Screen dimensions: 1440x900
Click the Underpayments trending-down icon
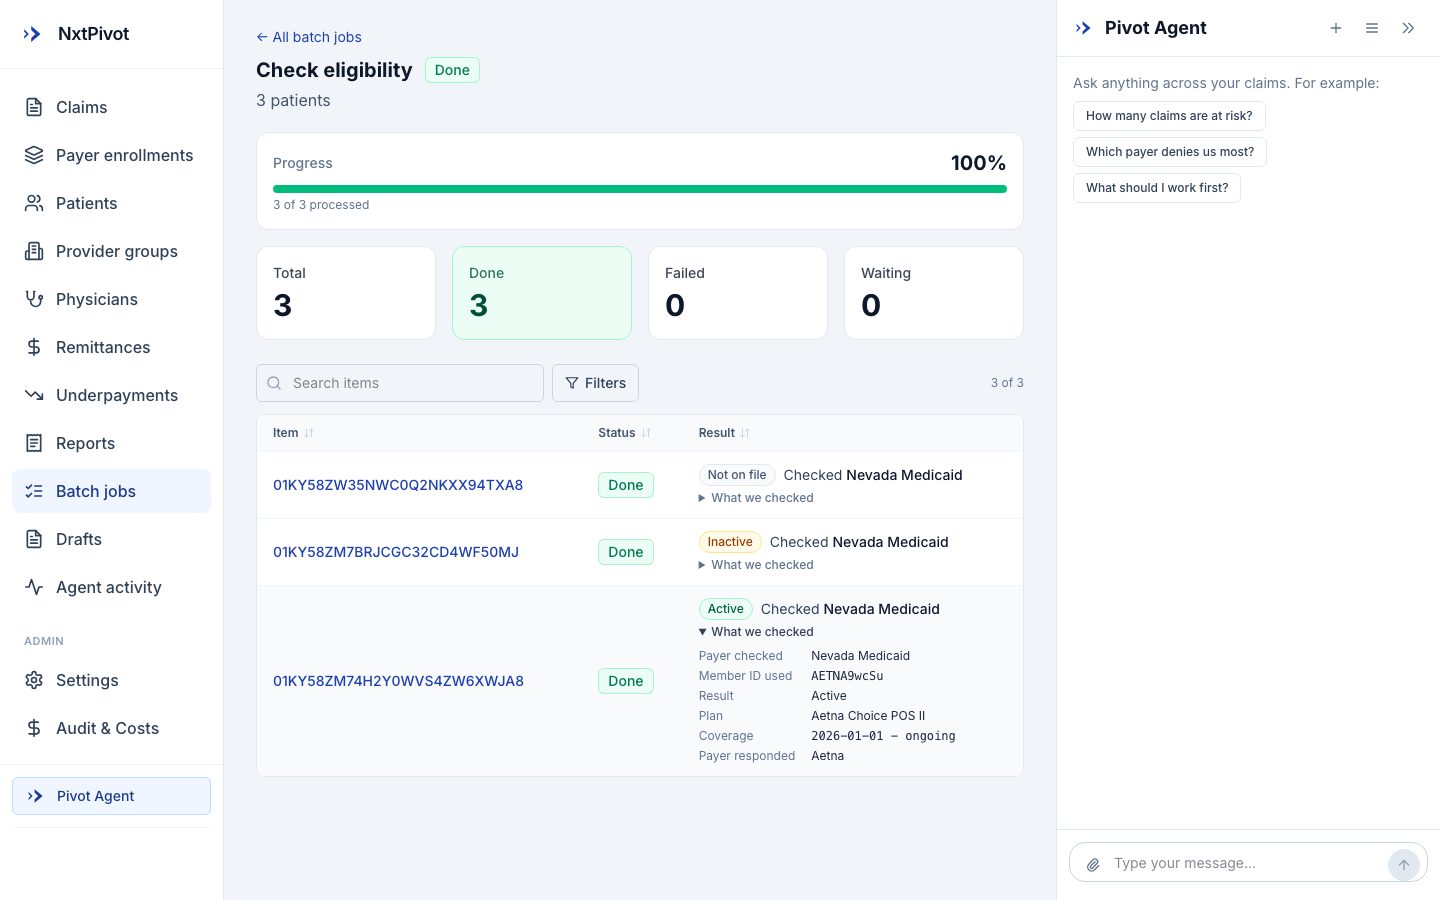(x=34, y=395)
